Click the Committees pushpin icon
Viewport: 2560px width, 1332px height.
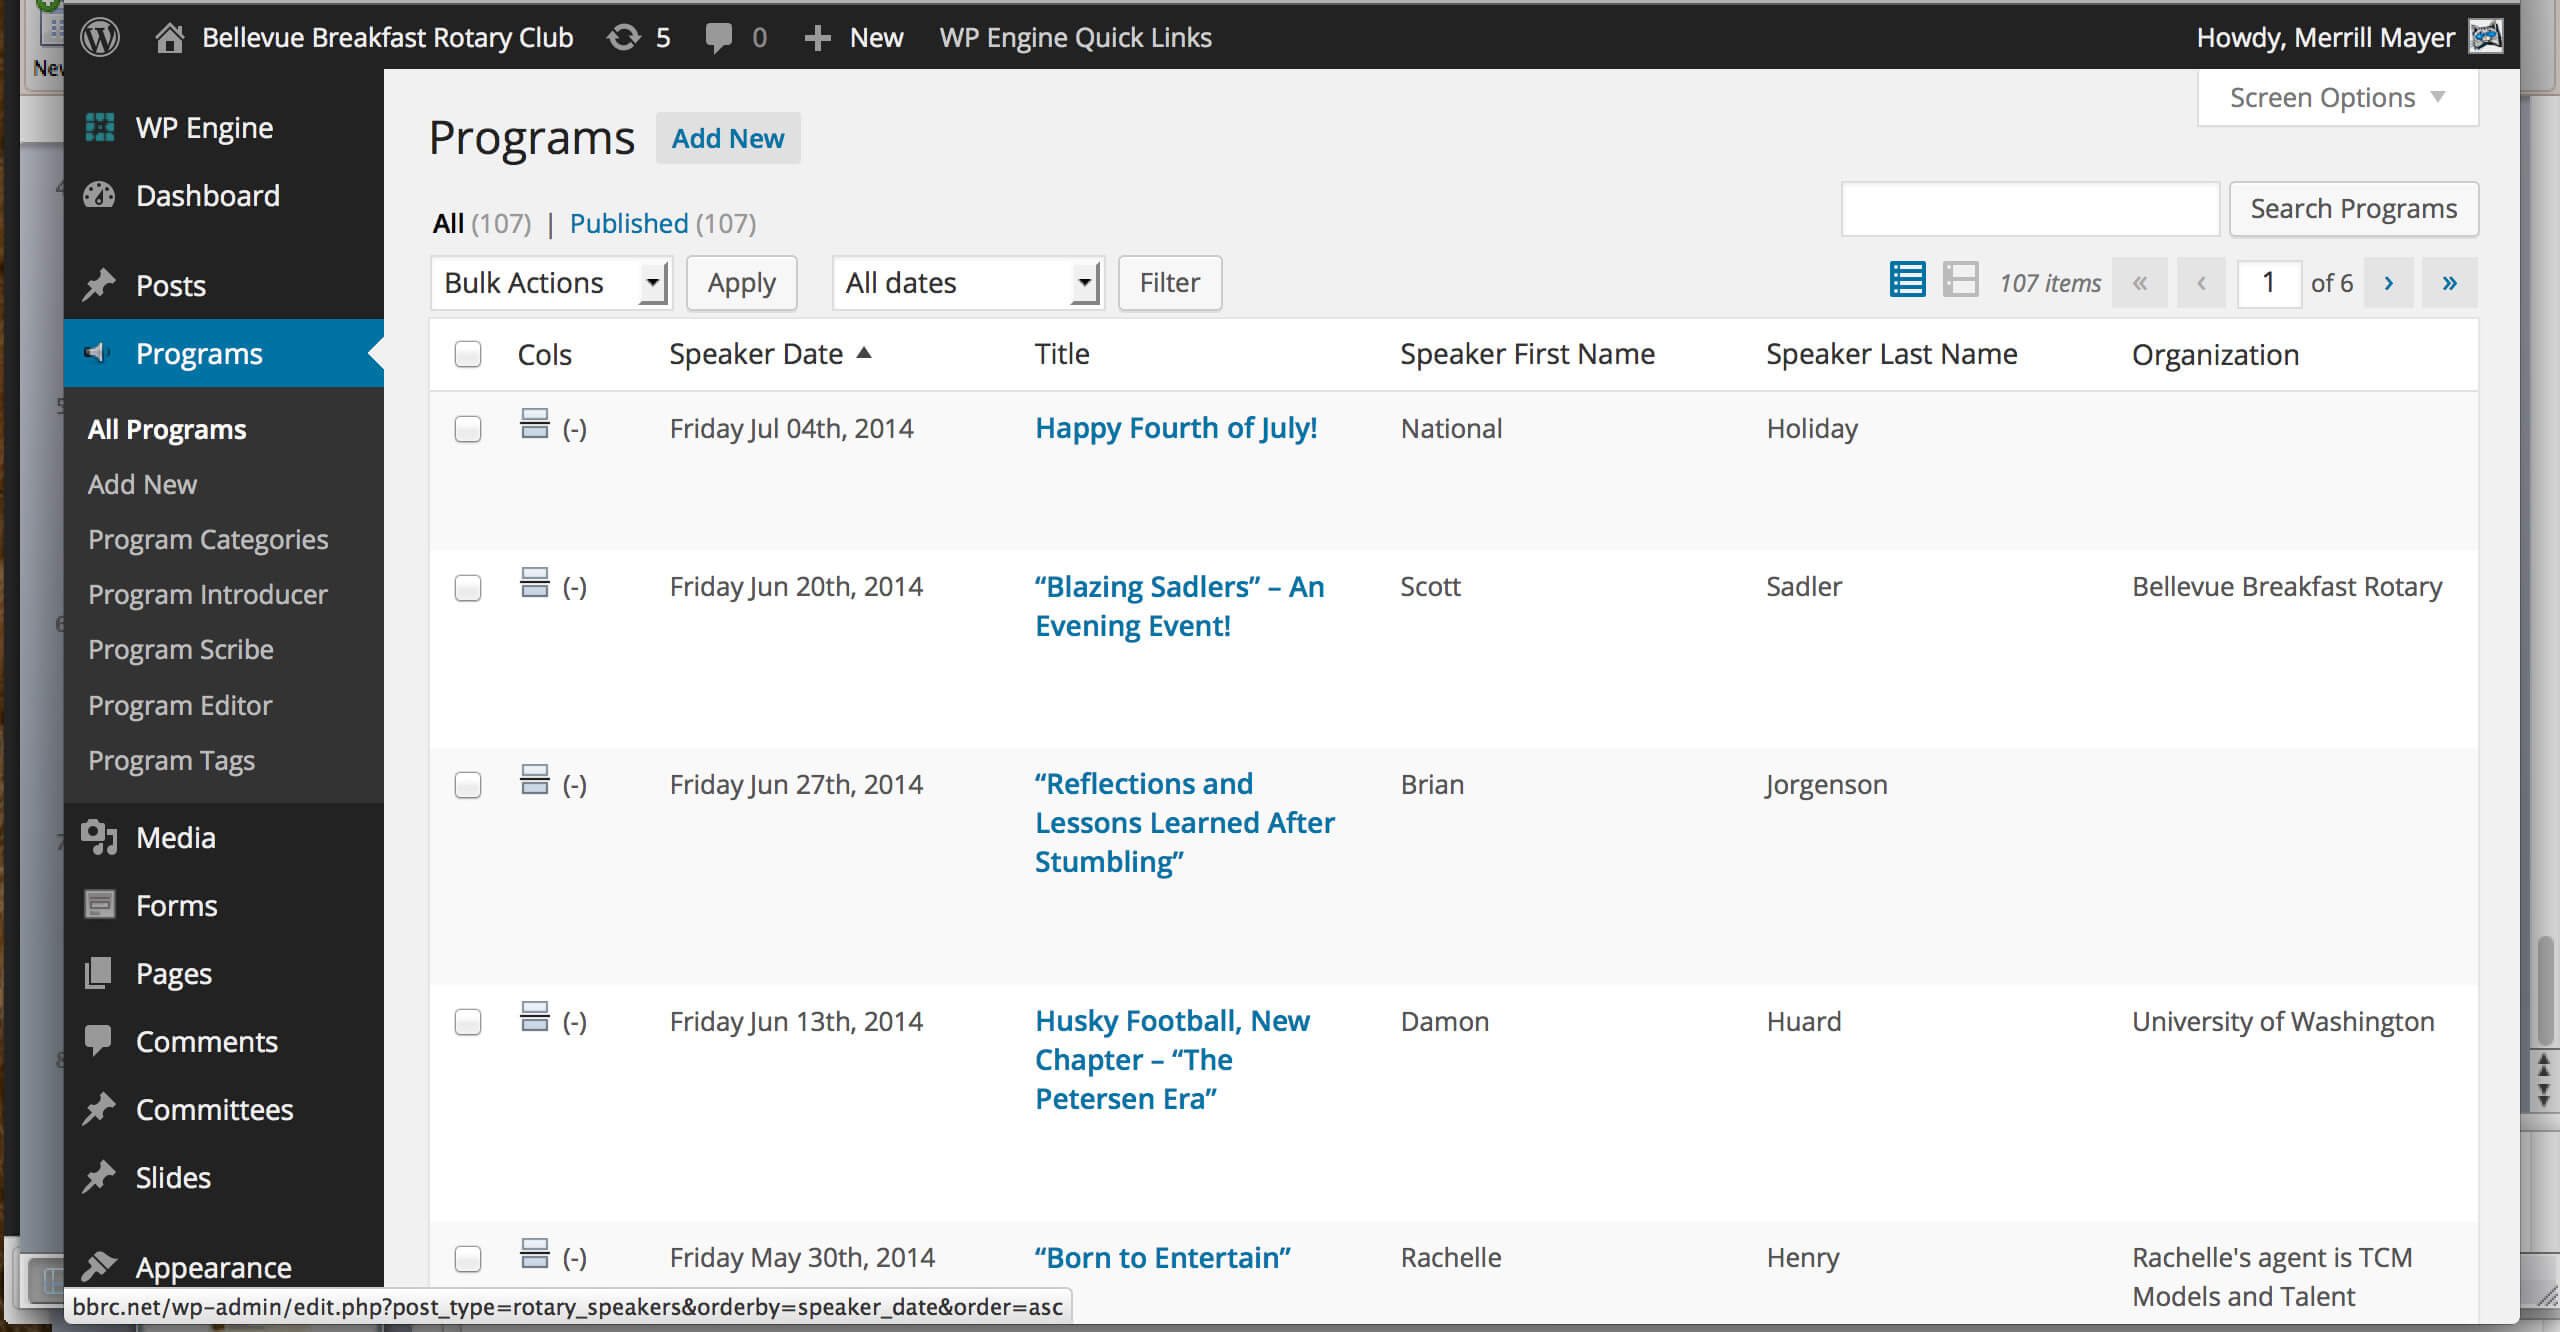tap(99, 1108)
